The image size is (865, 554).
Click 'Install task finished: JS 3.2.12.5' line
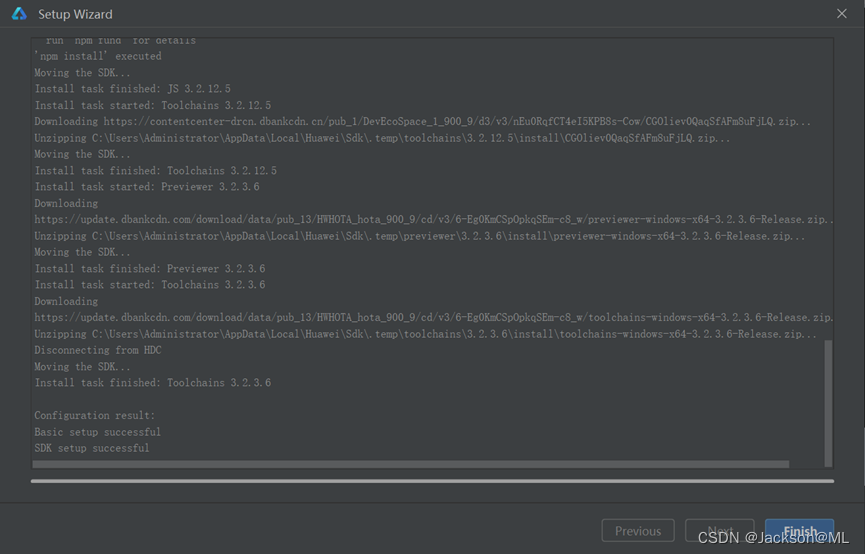[x=132, y=88]
